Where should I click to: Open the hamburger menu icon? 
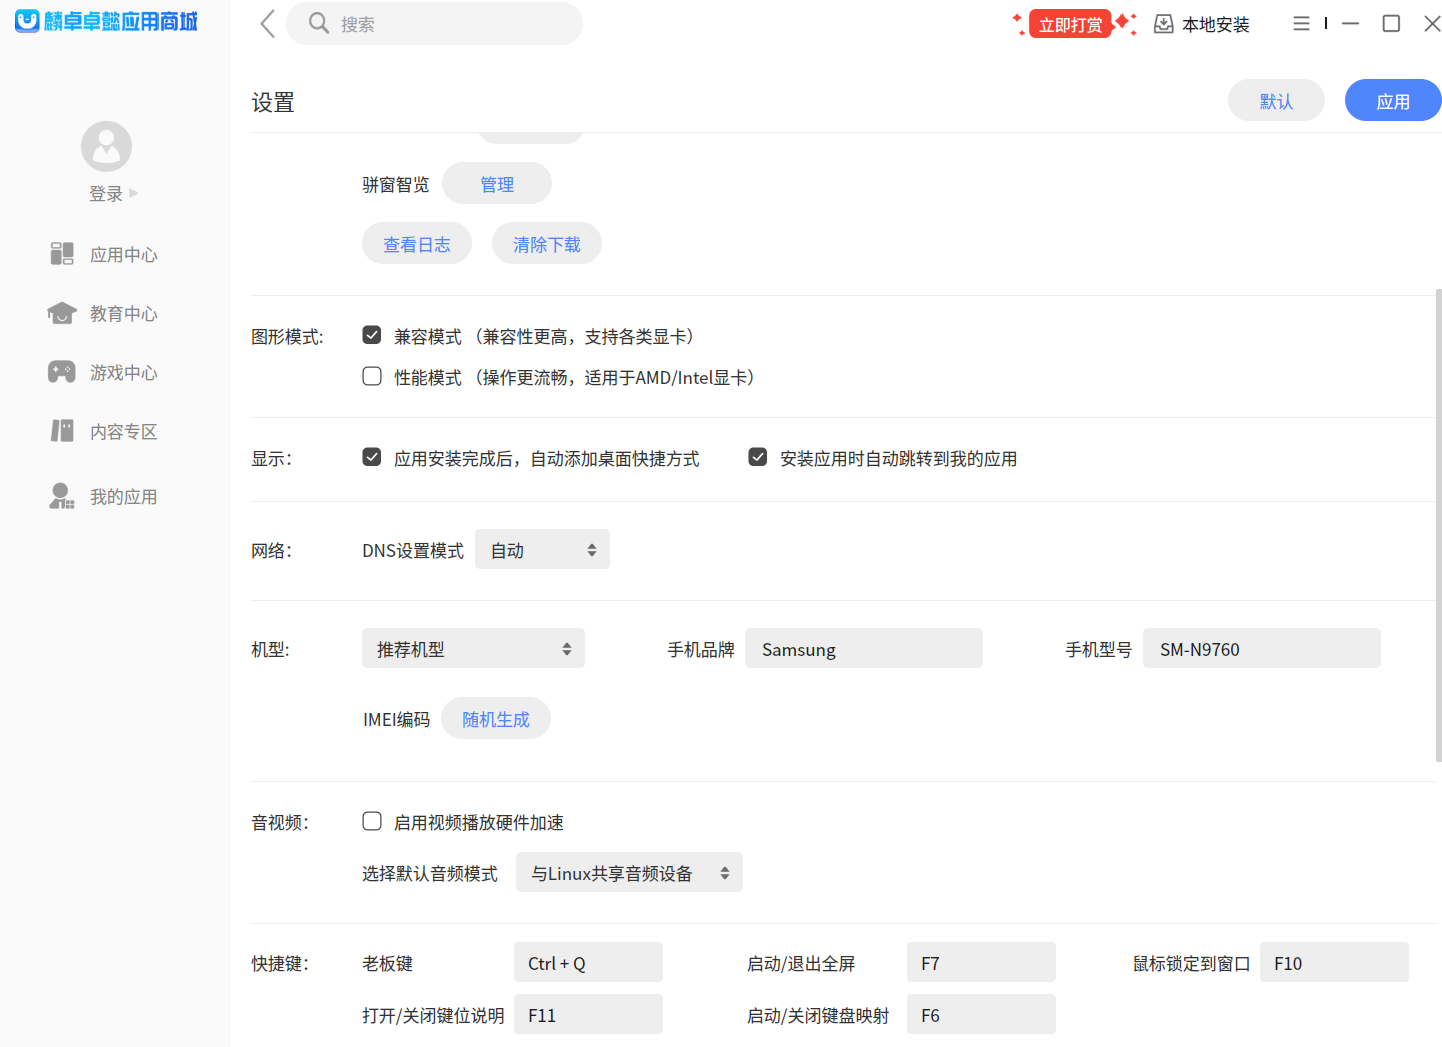(x=1301, y=23)
